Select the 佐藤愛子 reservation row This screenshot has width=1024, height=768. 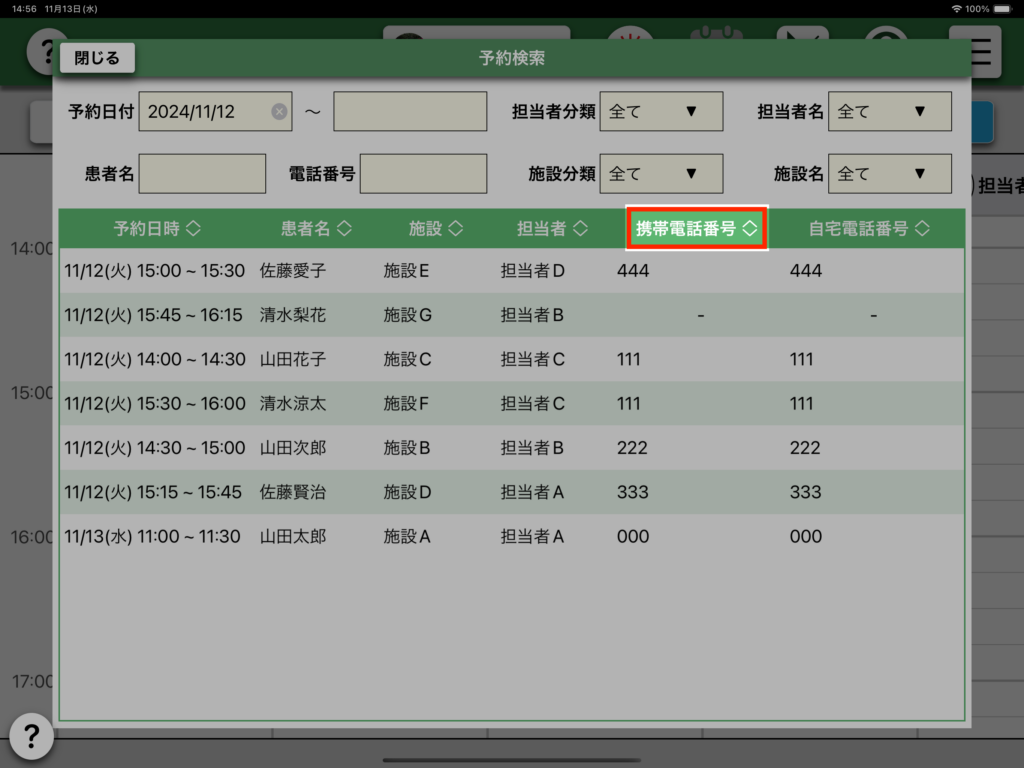510,271
